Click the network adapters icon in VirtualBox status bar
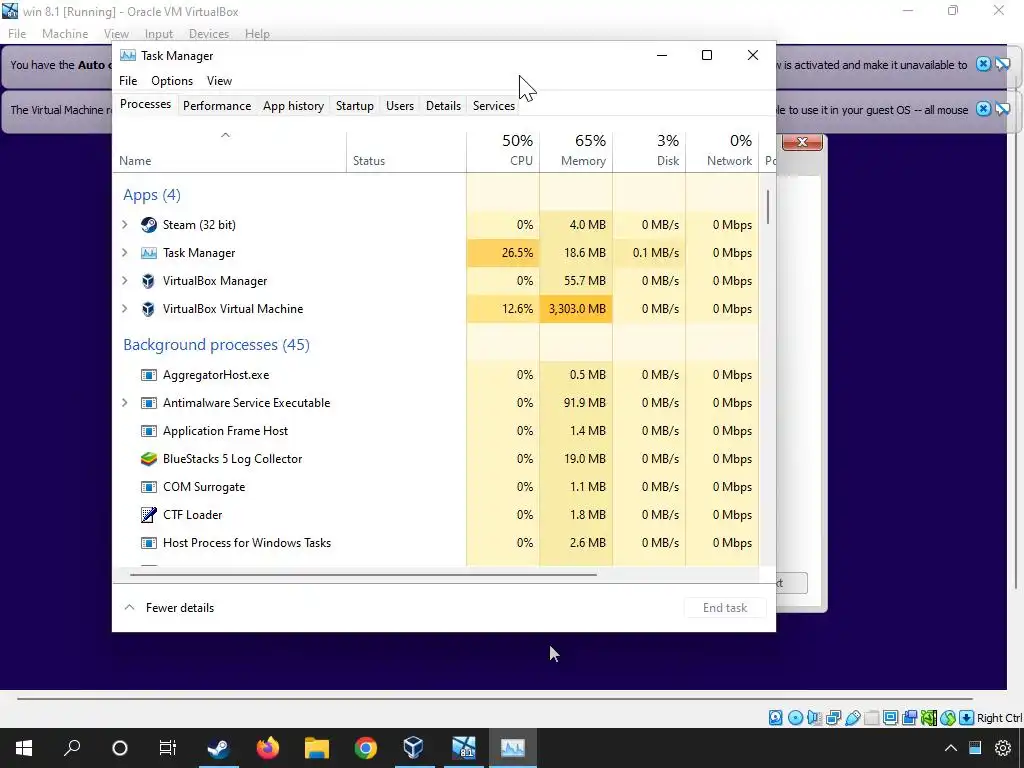The width and height of the screenshot is (1024, 768). (x=833, y=718)
